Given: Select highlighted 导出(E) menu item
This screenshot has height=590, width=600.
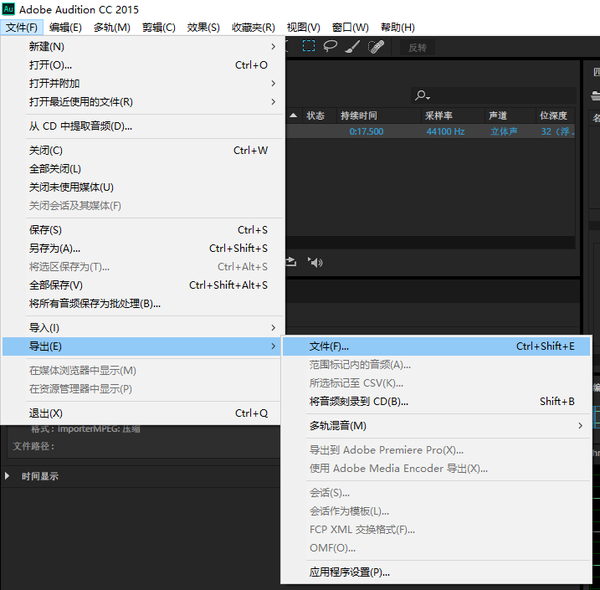Looking at the screenshot, I should point(142,346).
